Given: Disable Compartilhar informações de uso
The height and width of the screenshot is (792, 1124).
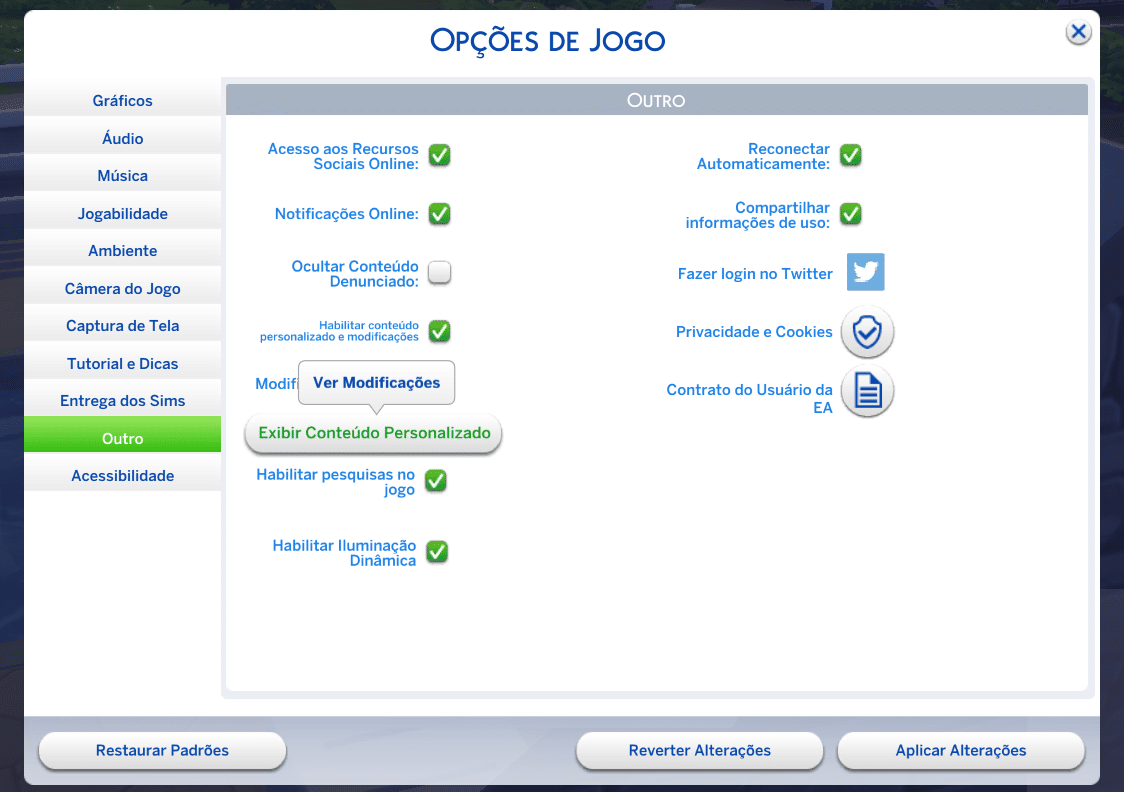Looking at the screenshot, I should 850,214.
